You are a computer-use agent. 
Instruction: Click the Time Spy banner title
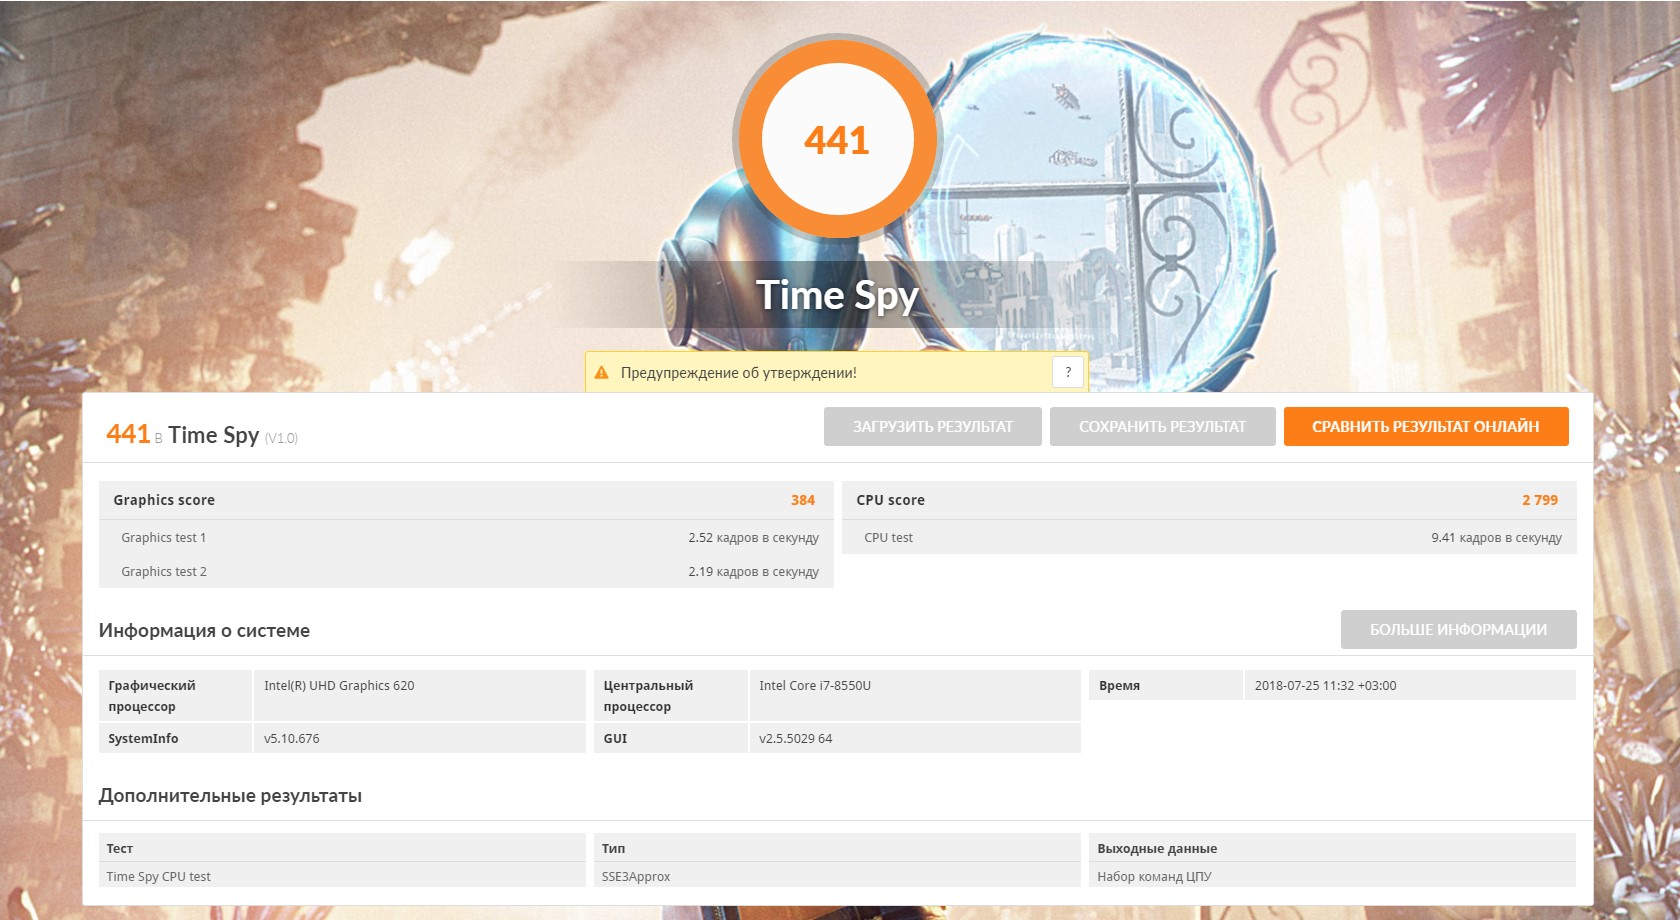coord(837,295)
